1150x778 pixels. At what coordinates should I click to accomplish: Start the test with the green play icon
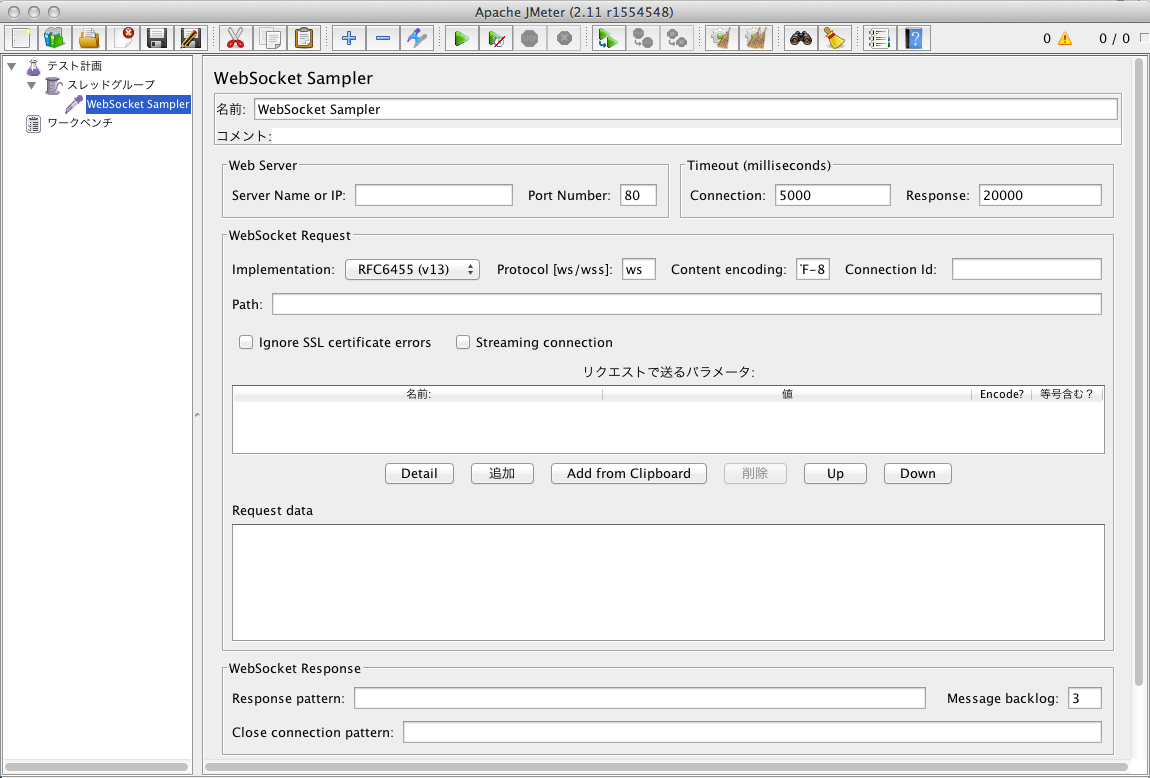coord(461,38)
